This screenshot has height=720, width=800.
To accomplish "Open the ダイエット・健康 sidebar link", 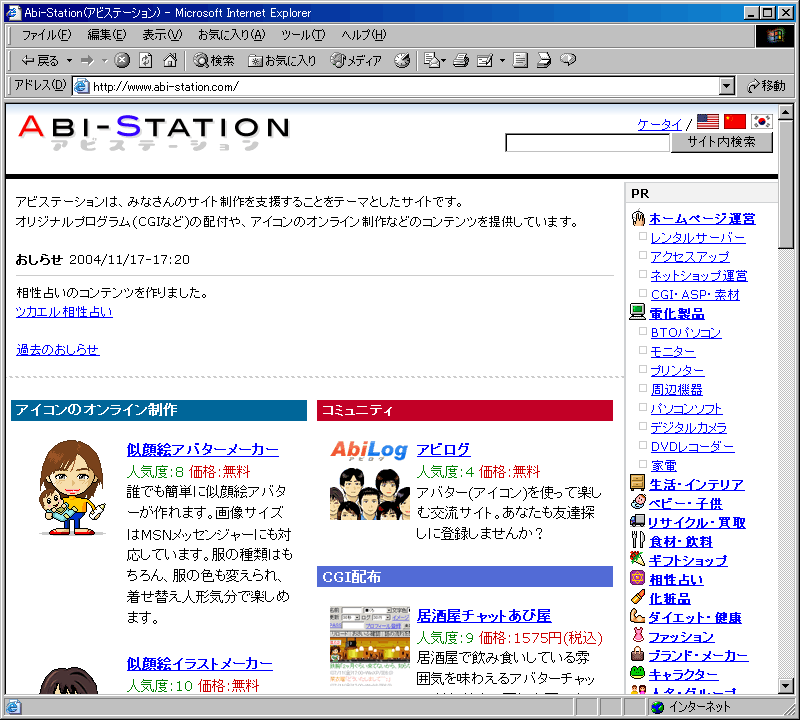I will point(695,617).
